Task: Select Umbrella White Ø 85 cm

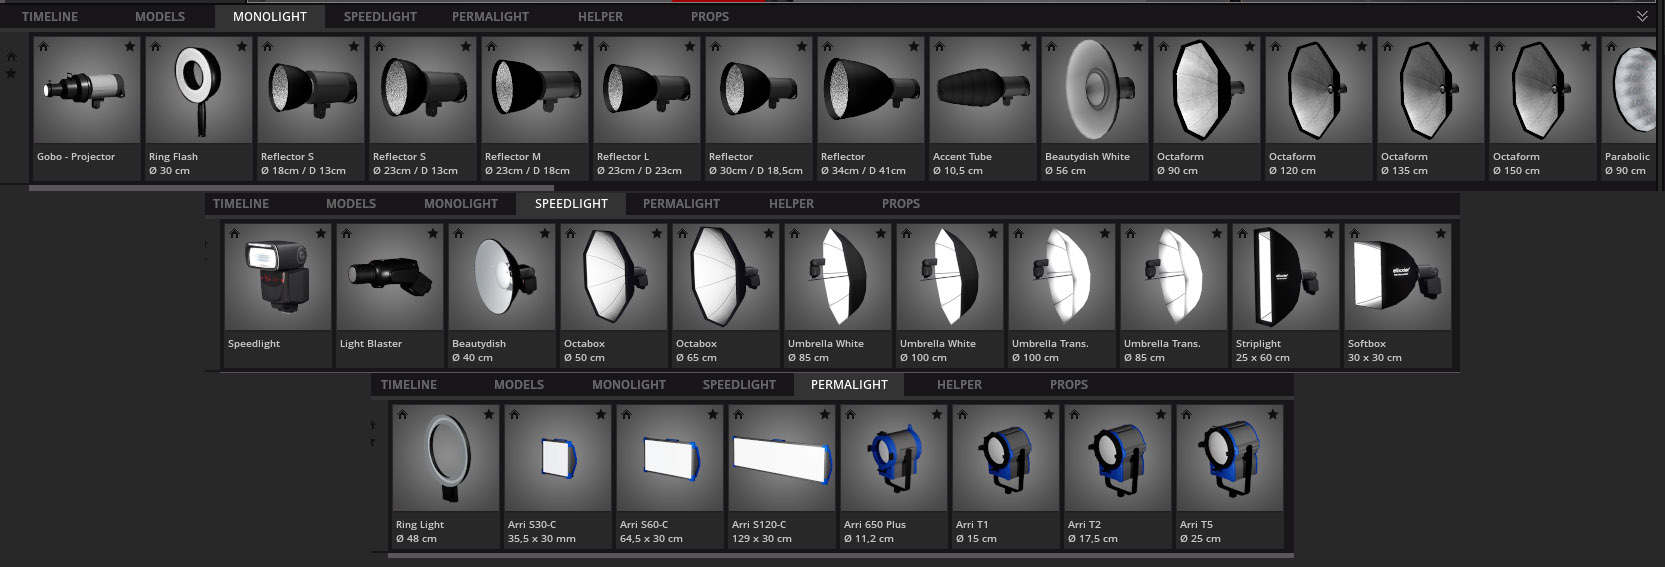Action: pyautogui.click(x=838, y=295)
